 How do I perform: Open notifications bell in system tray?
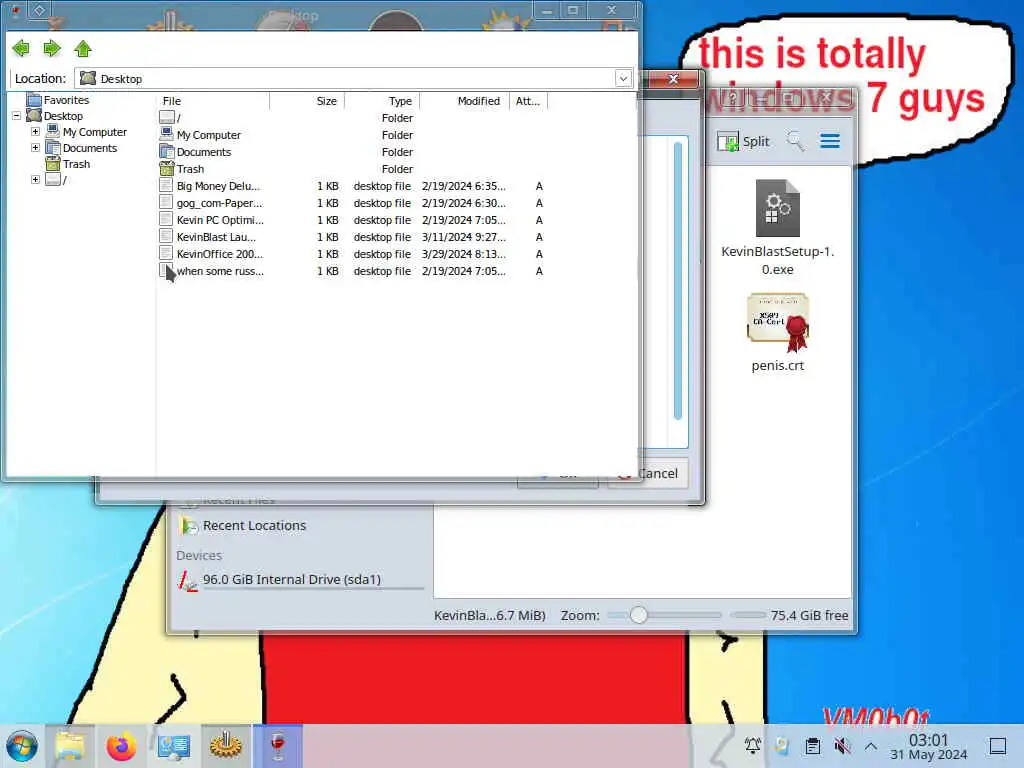[x=752, y=745]
